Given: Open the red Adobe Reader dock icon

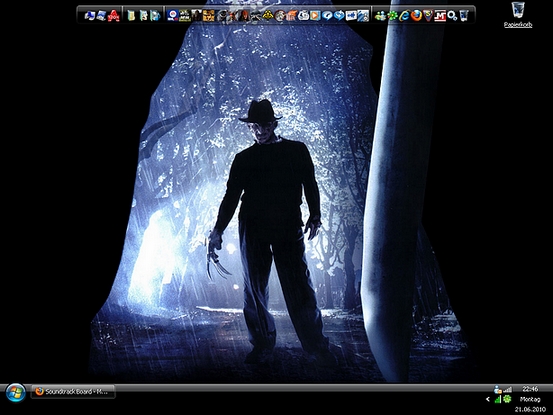Looking at the screenshot, I should pos(114,16).
